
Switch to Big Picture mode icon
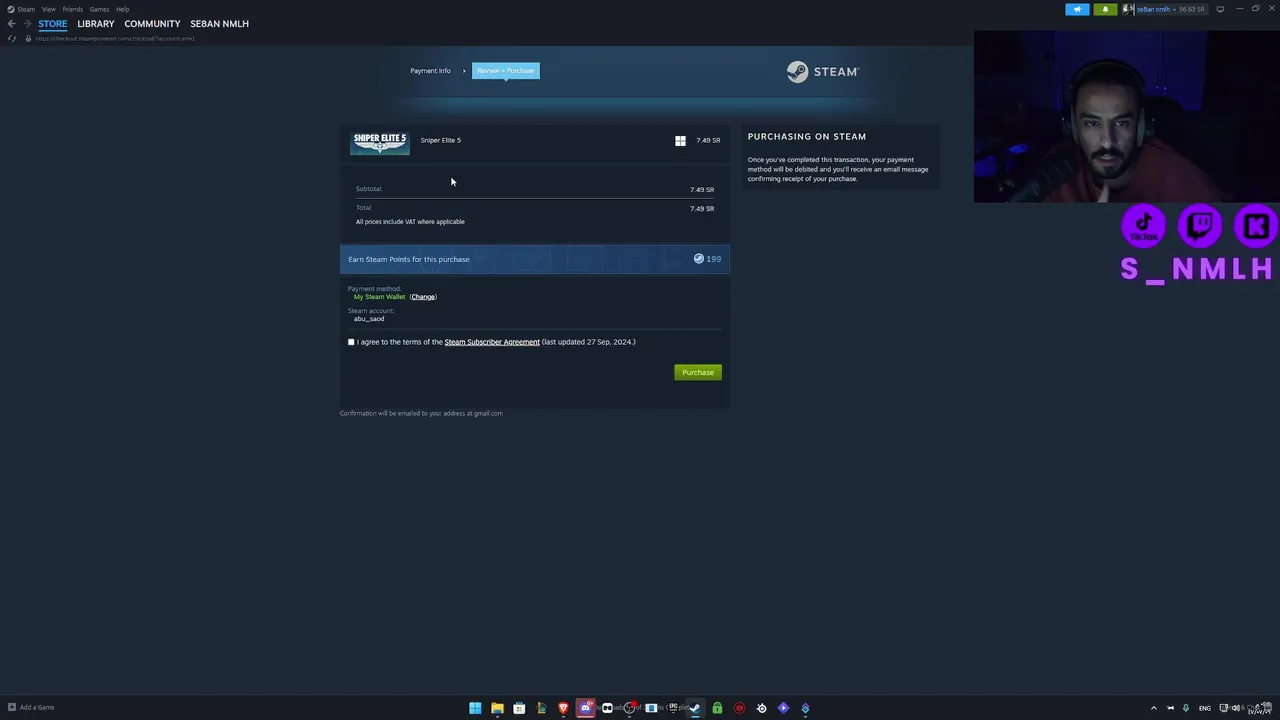tap(1220, 9)
